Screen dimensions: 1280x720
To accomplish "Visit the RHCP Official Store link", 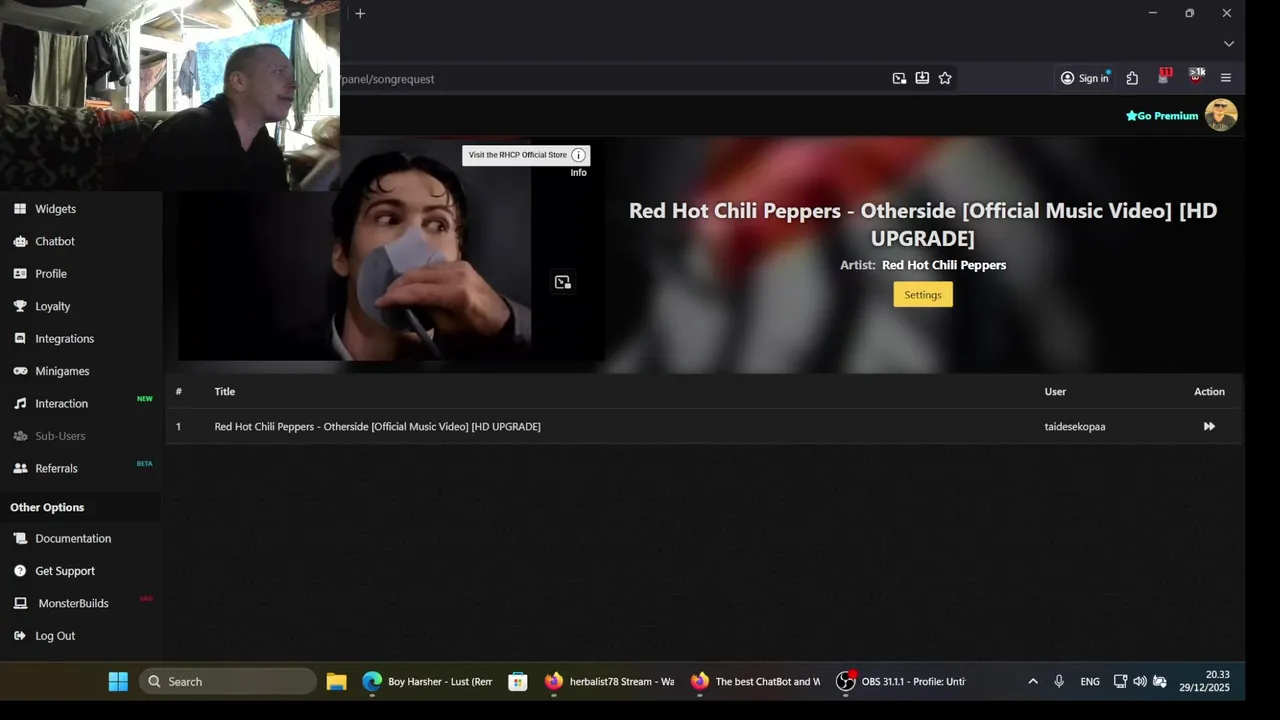I will [518, 155].
